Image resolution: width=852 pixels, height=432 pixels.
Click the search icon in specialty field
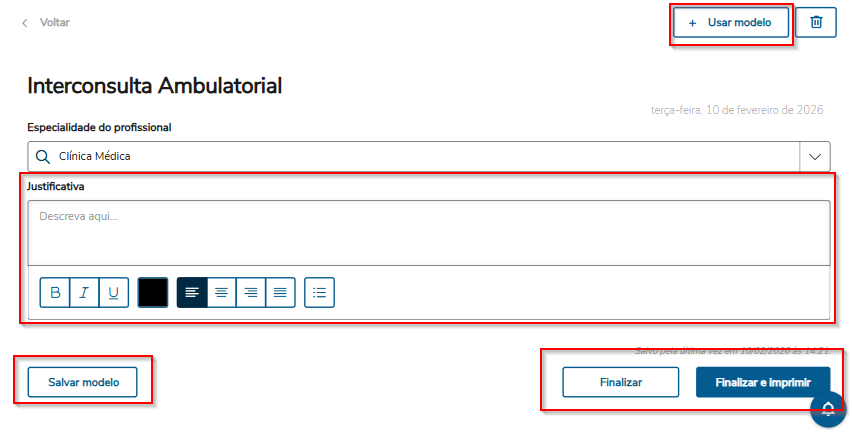pyautogui.click(x=42, y=157)
